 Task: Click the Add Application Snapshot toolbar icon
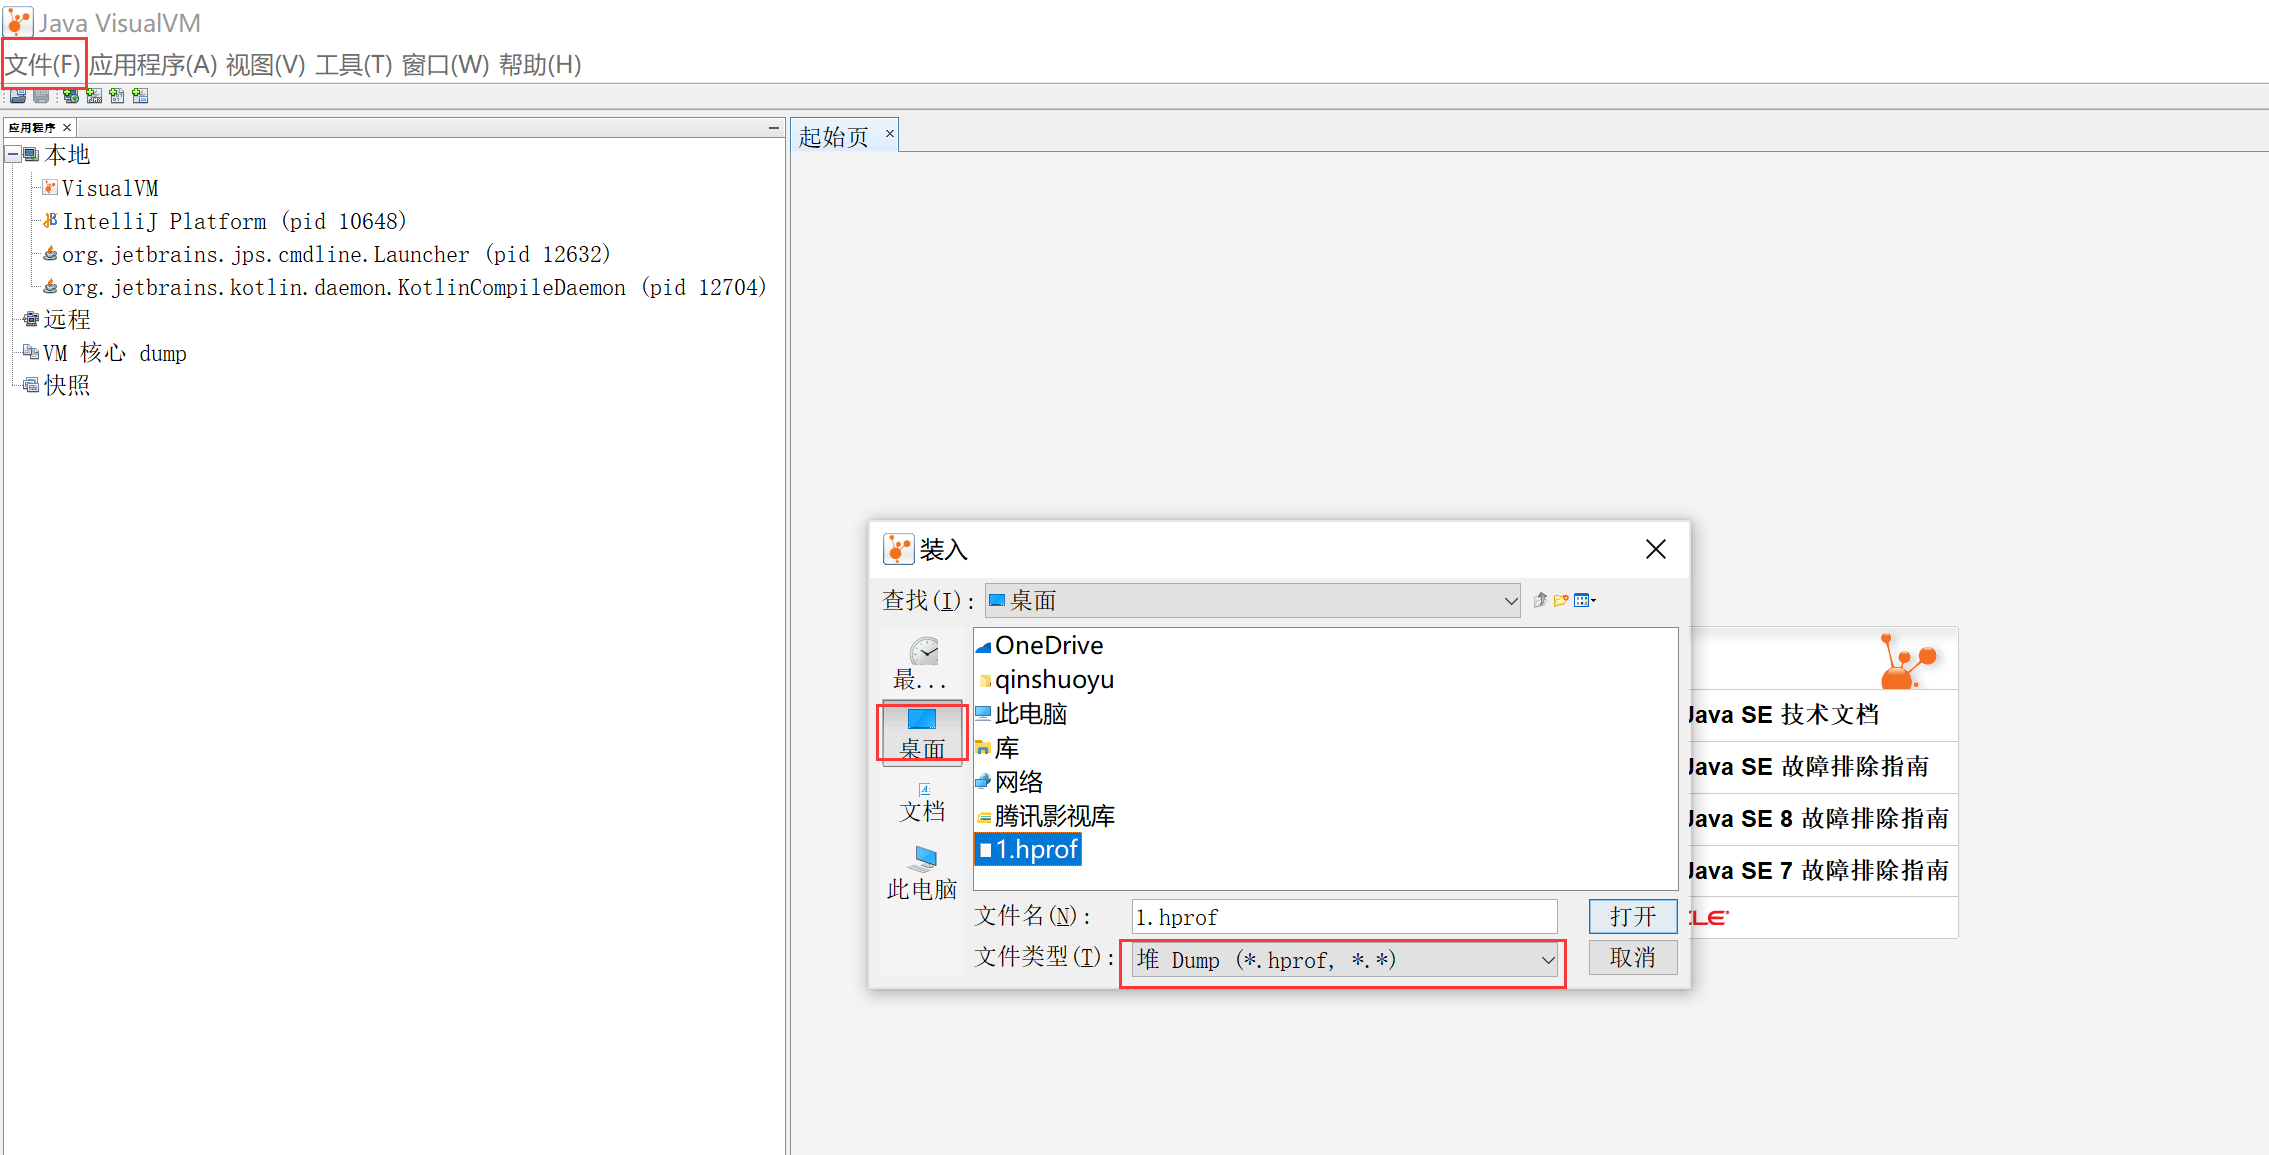tap(140, 96)
